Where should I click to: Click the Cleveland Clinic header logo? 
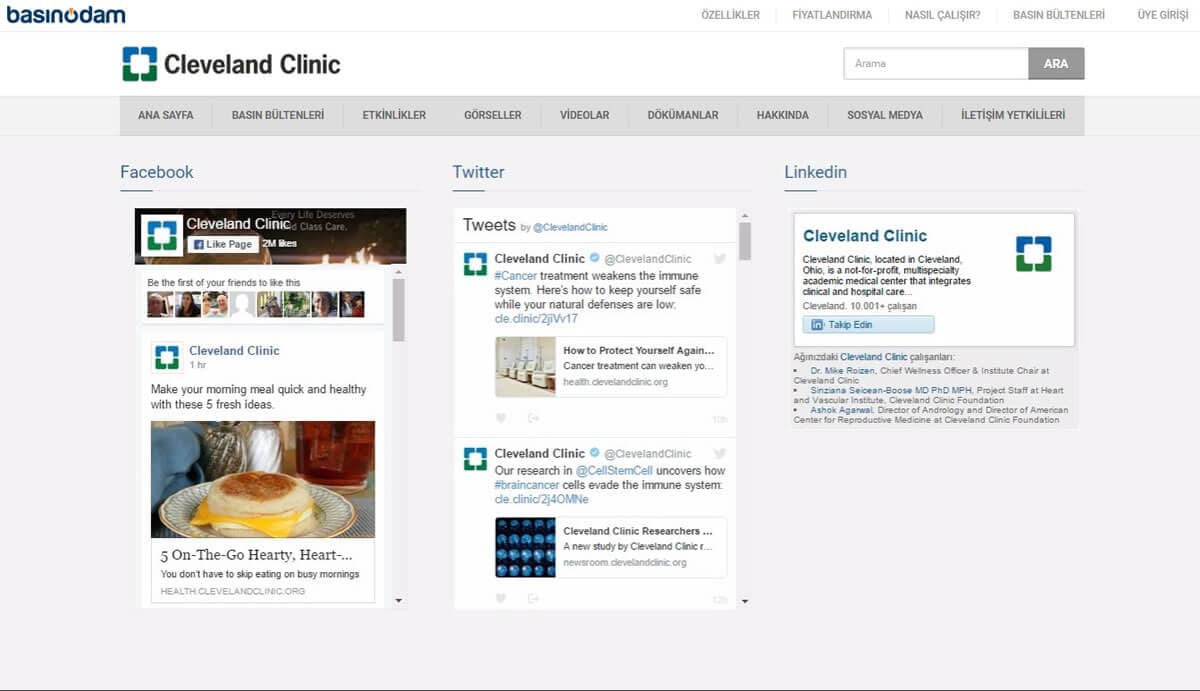[231, 64]
